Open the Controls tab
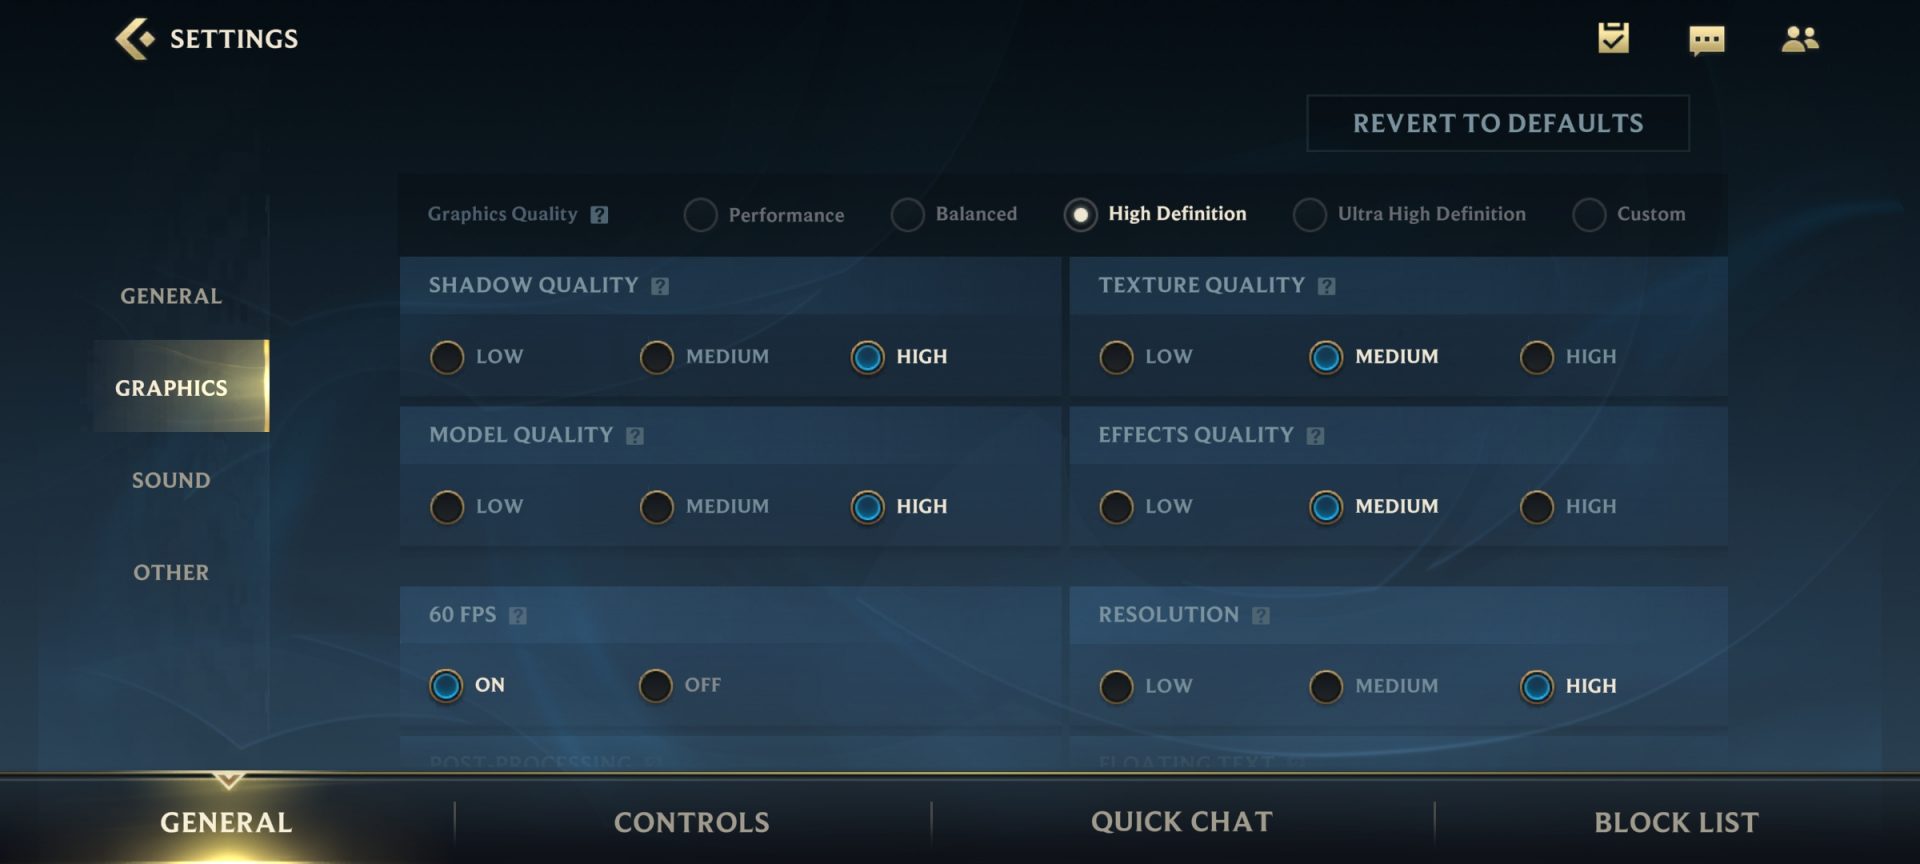The width and height of the screenshot is (1920, 864). point(692,822)
